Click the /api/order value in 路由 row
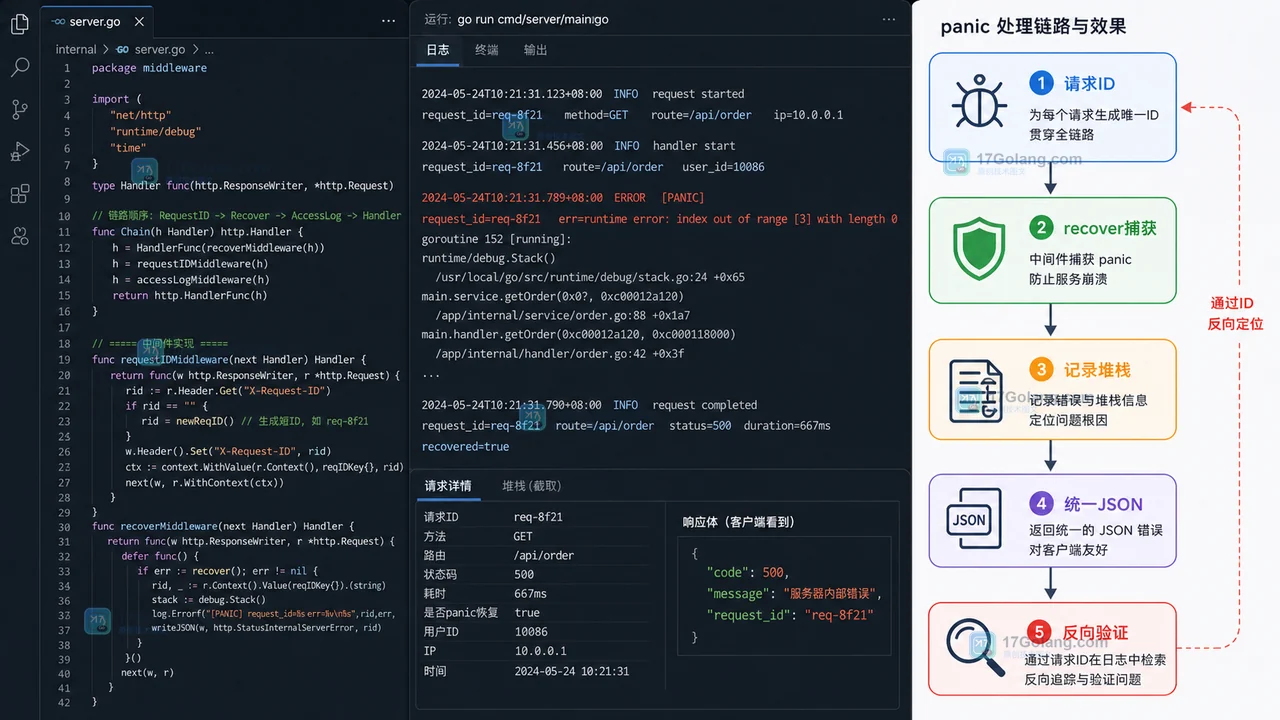This screenshot has height=720, width=1280. (544, 555)
